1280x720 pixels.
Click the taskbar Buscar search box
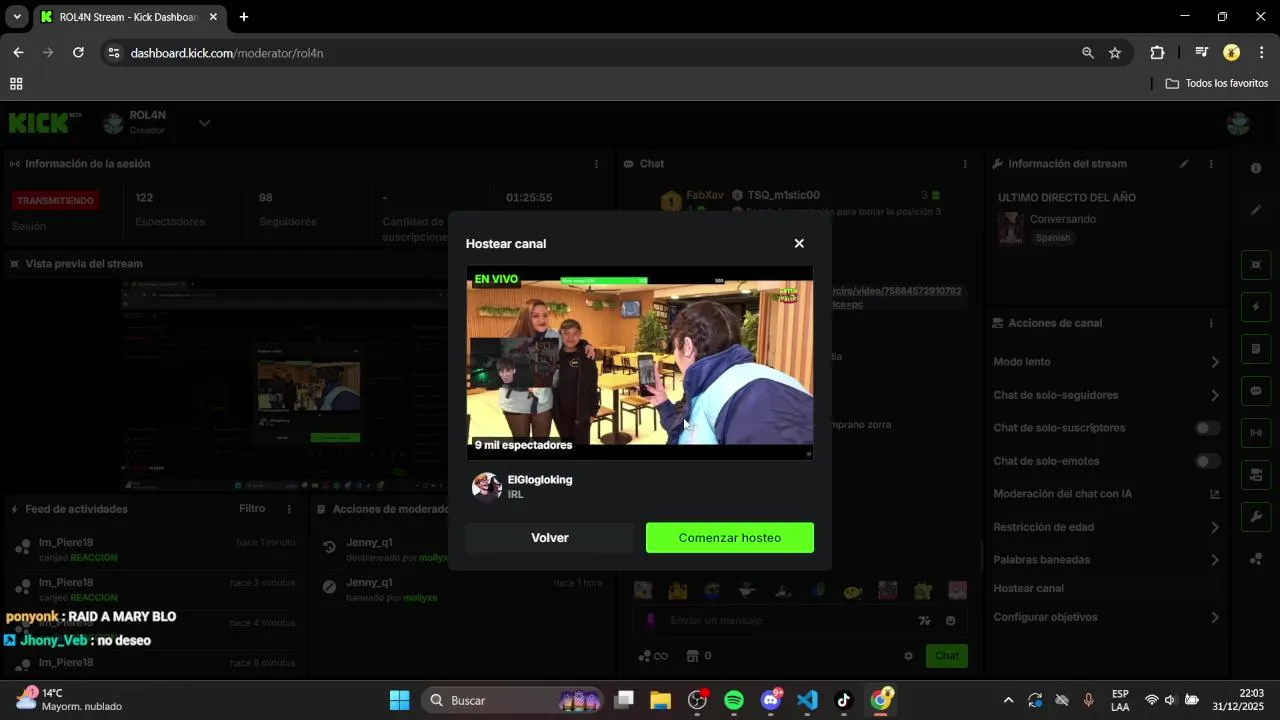click(x=511, y=700)
